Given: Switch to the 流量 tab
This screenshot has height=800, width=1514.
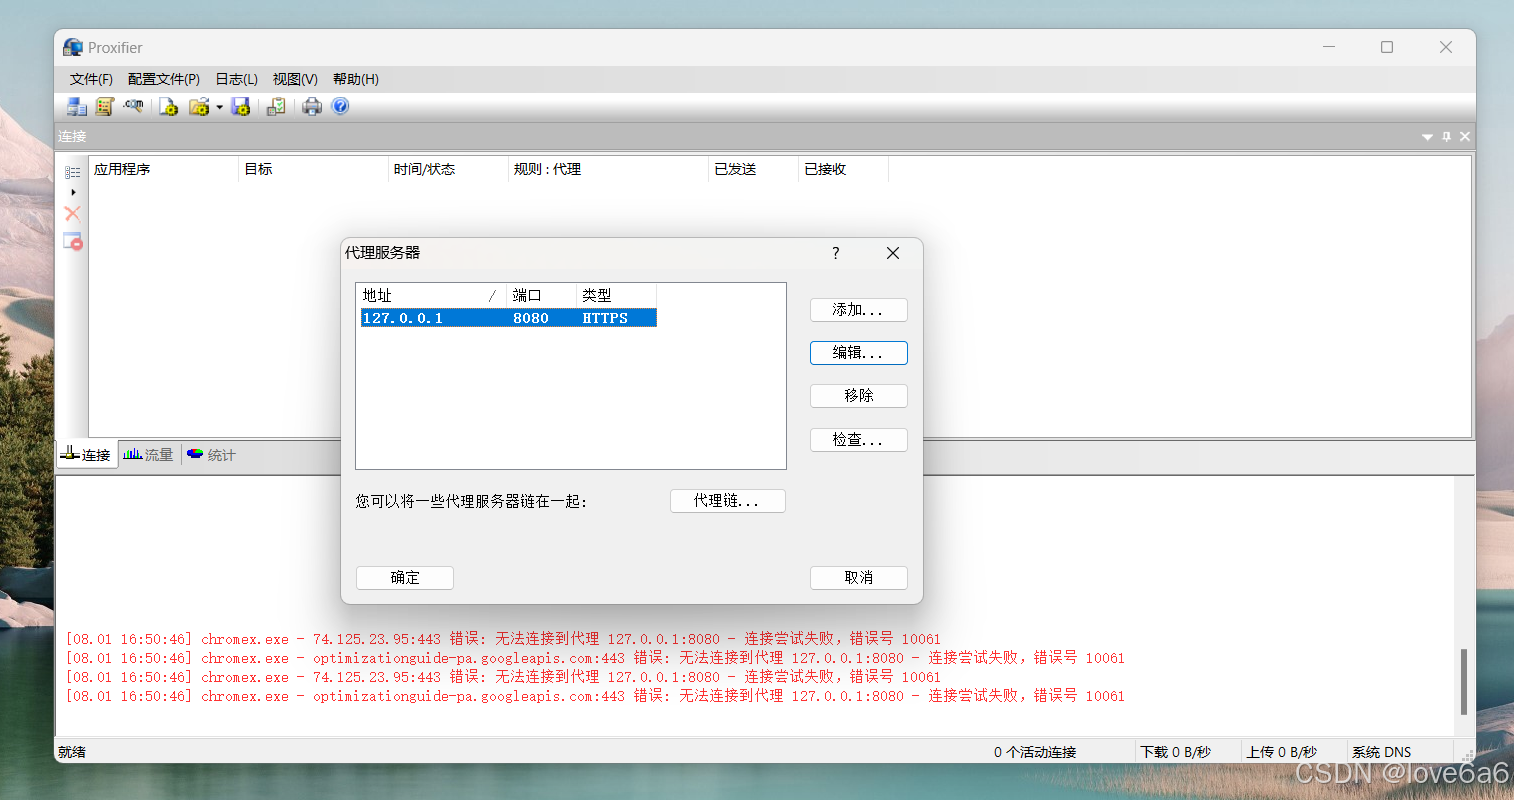Looking at the screenshot, I should tap(149, 455).
